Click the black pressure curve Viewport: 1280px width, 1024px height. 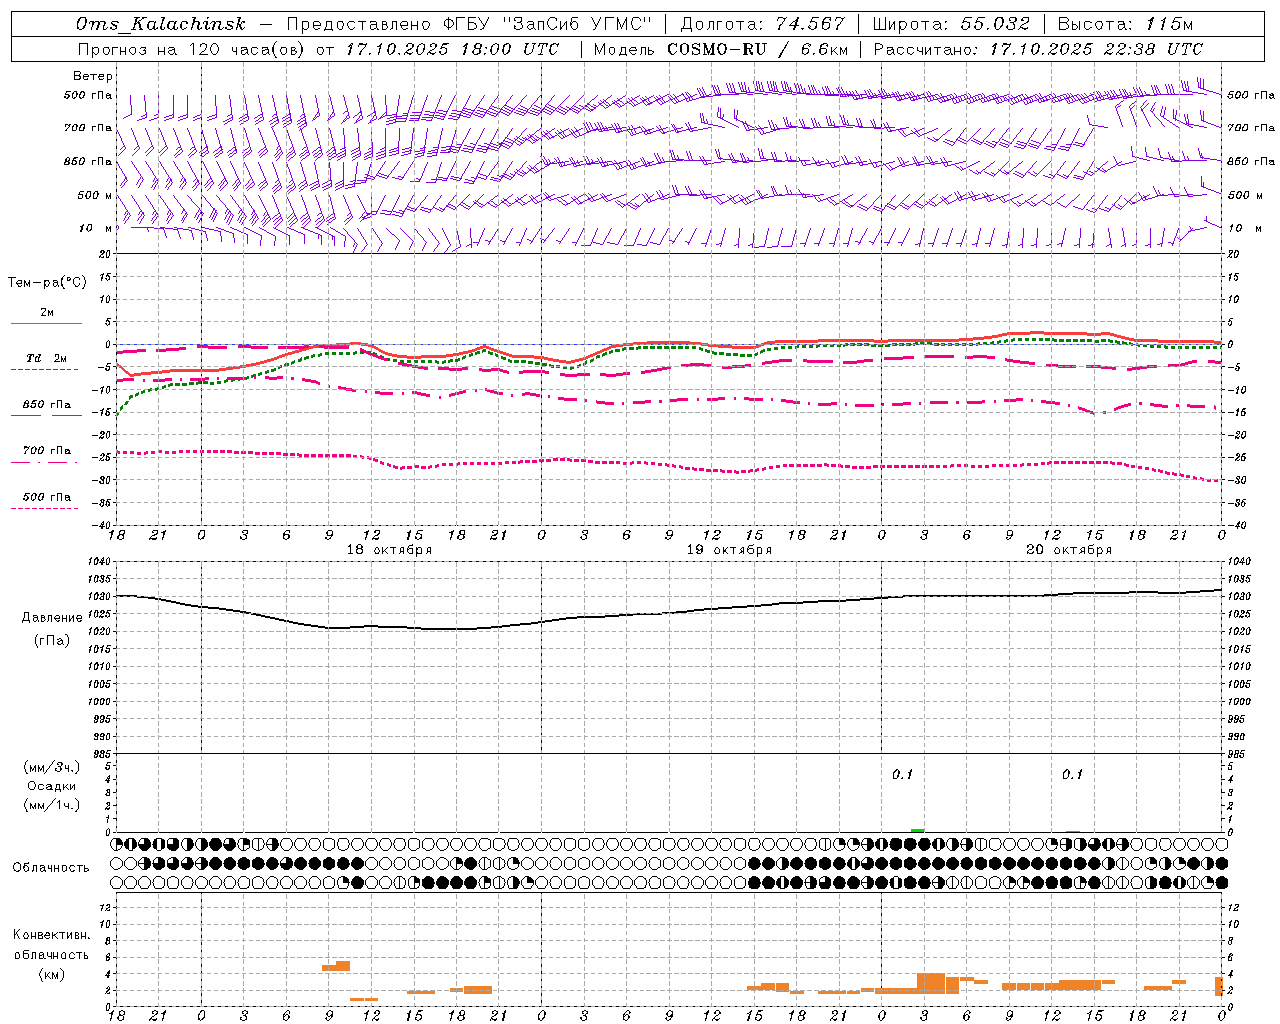point(669,612)
